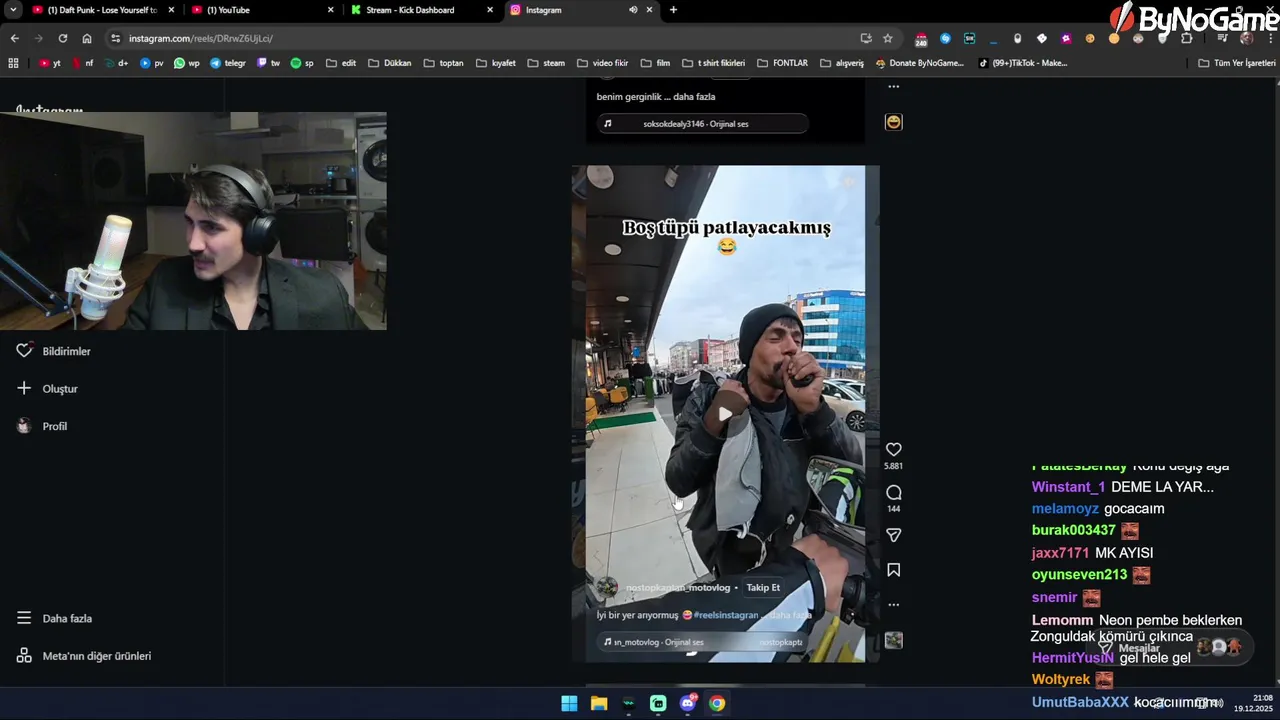Image resolution: width=1280 pixels, height=720 pixels.
Task: Click the Chrome taskbar icon
Action: coord(717,703)
